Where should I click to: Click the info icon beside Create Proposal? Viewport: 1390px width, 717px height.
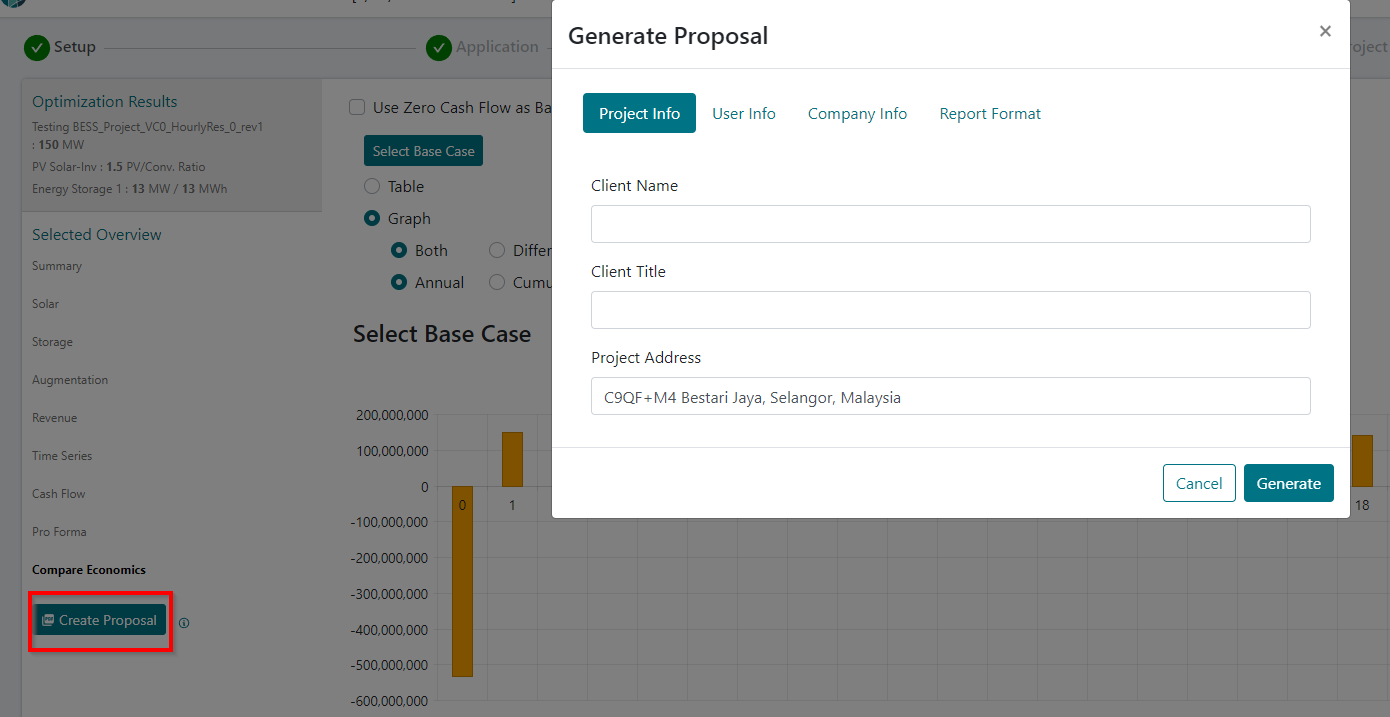[x=184, y=623]
